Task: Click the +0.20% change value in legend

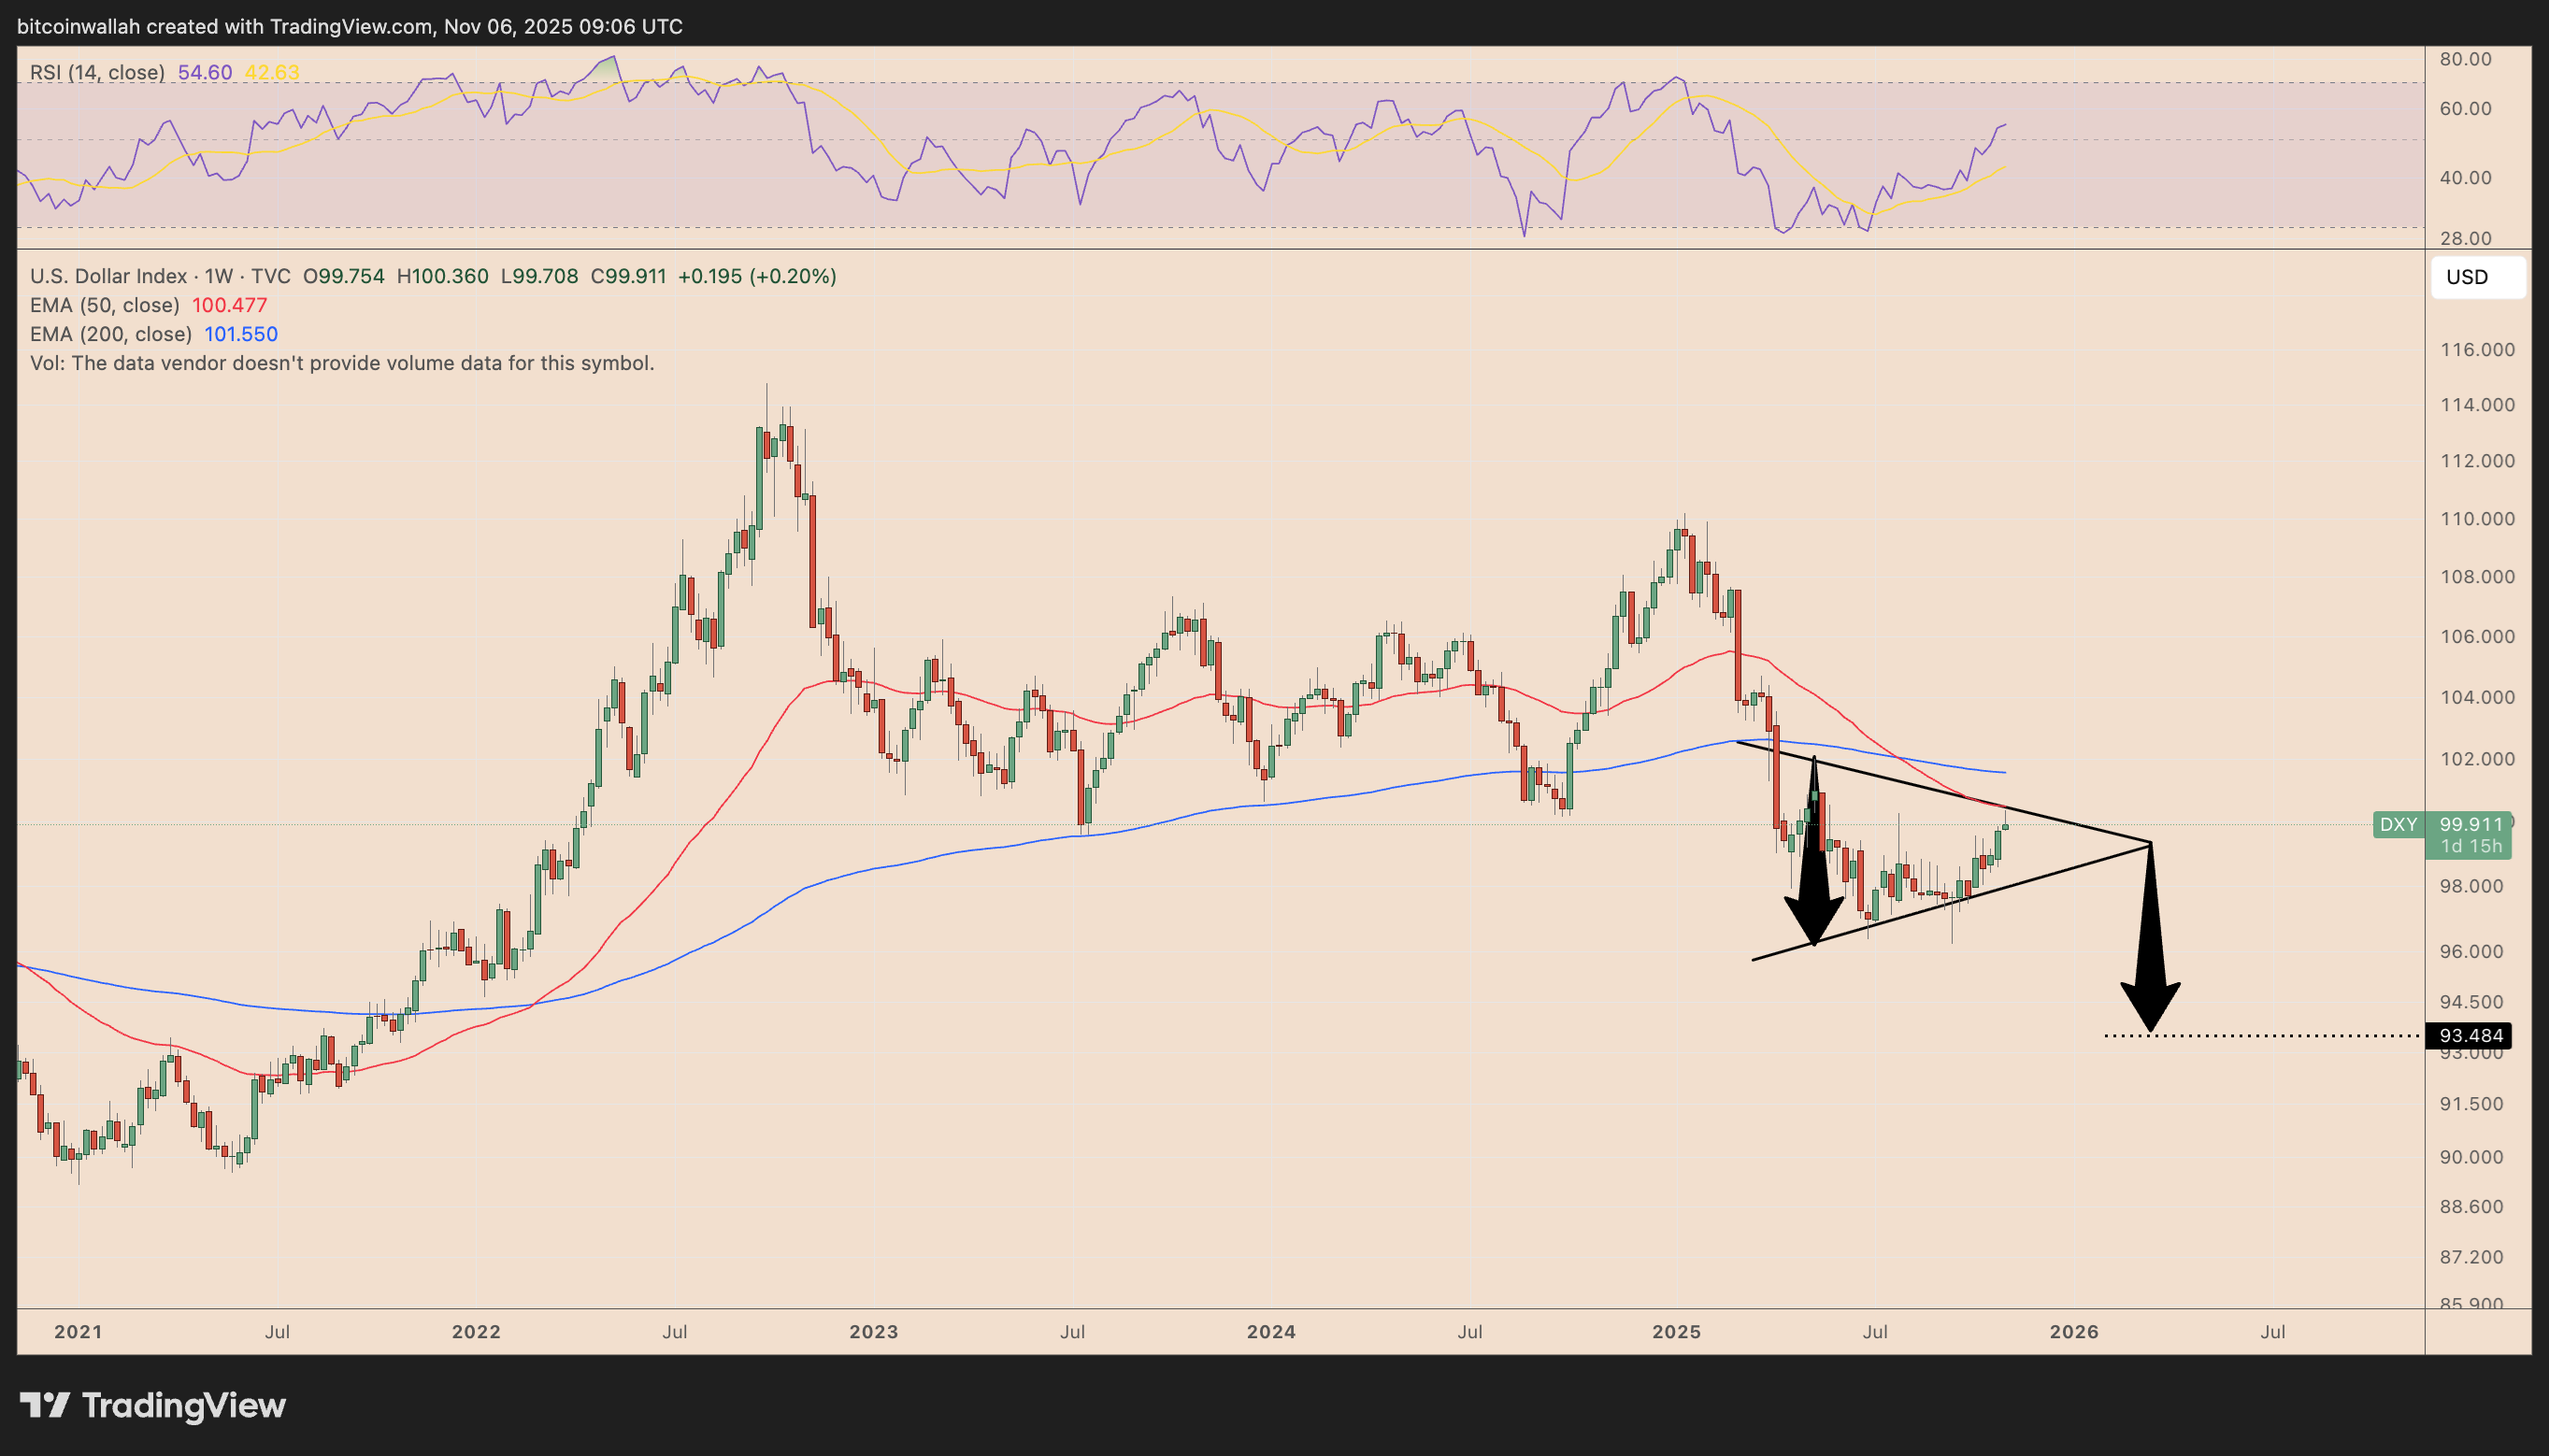Action: point(790,276)
